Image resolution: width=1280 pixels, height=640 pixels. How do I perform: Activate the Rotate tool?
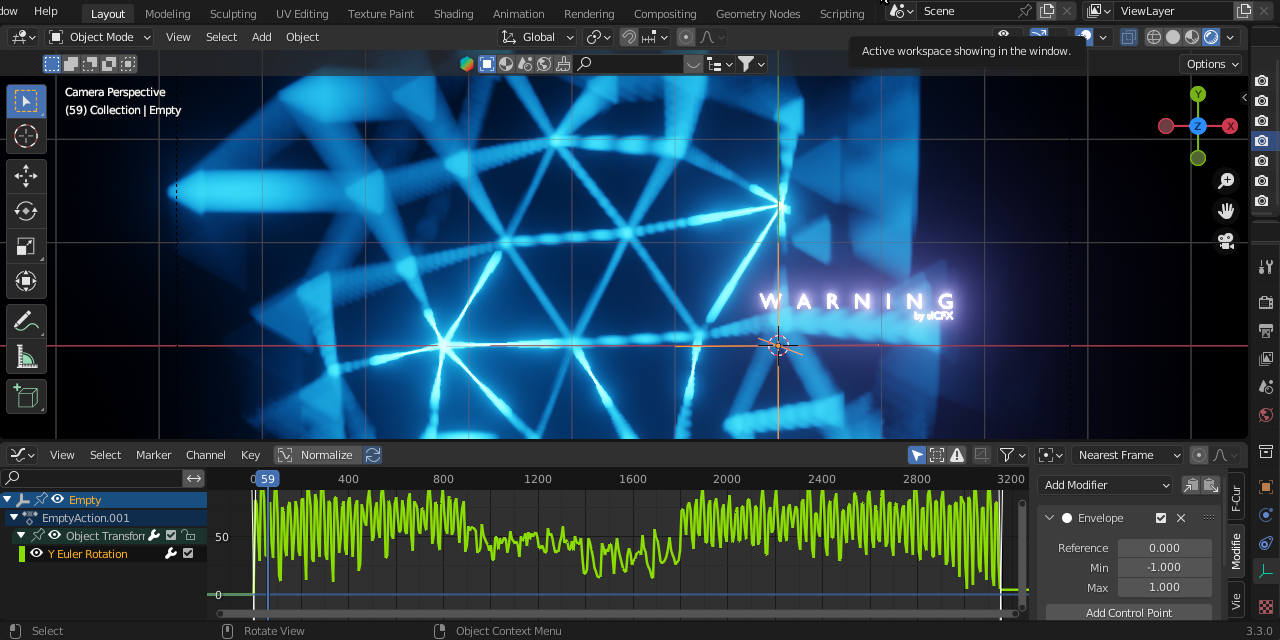point(26,211)
